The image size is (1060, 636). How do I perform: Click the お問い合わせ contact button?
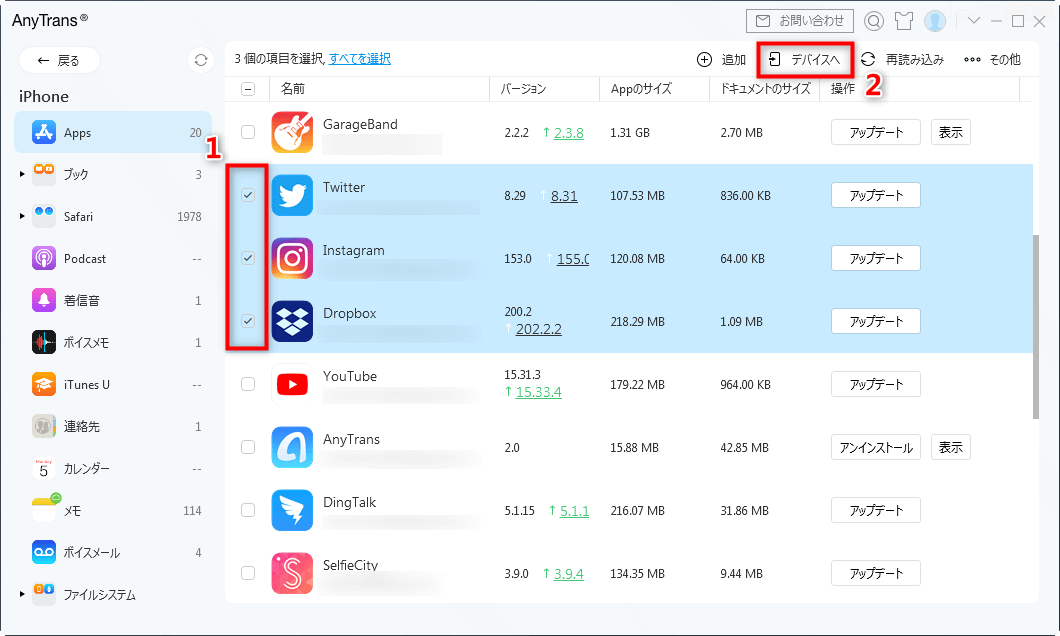point(800,21)
